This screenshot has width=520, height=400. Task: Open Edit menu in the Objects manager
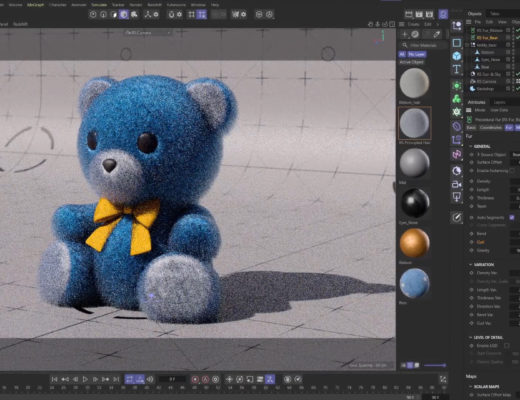(489, 22)
